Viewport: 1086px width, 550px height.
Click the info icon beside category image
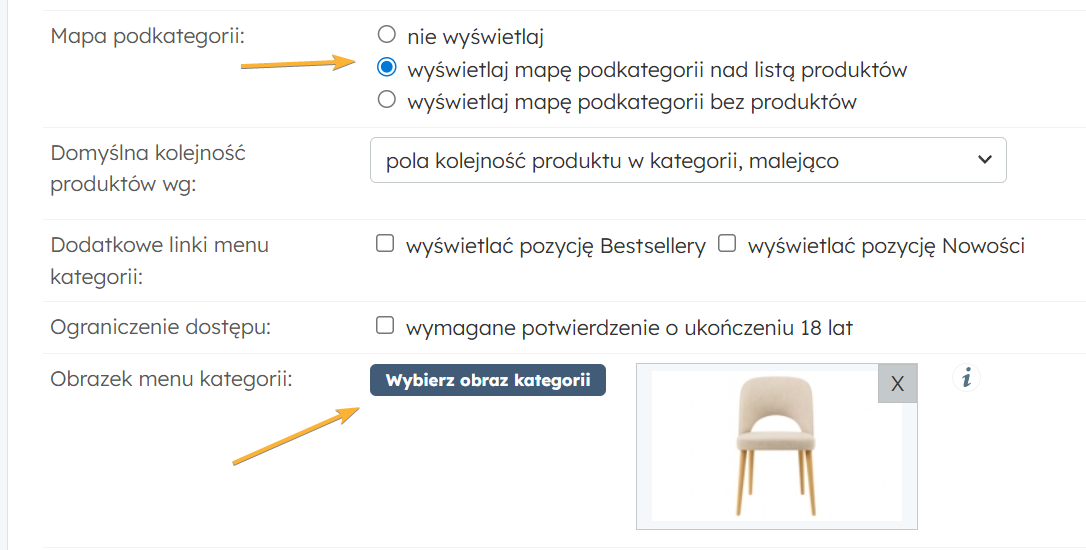click(966, 378)
